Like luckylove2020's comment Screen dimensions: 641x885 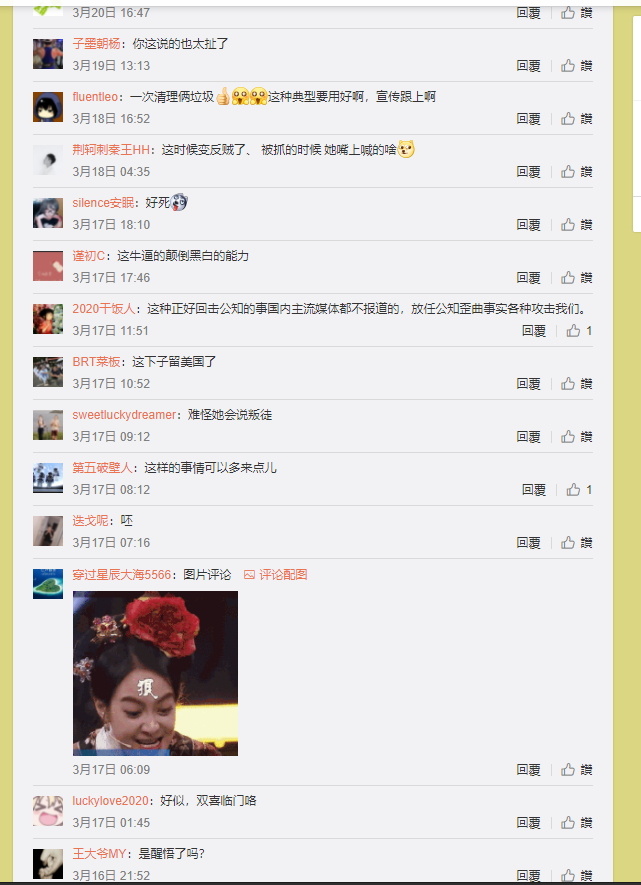coord(576,822)
